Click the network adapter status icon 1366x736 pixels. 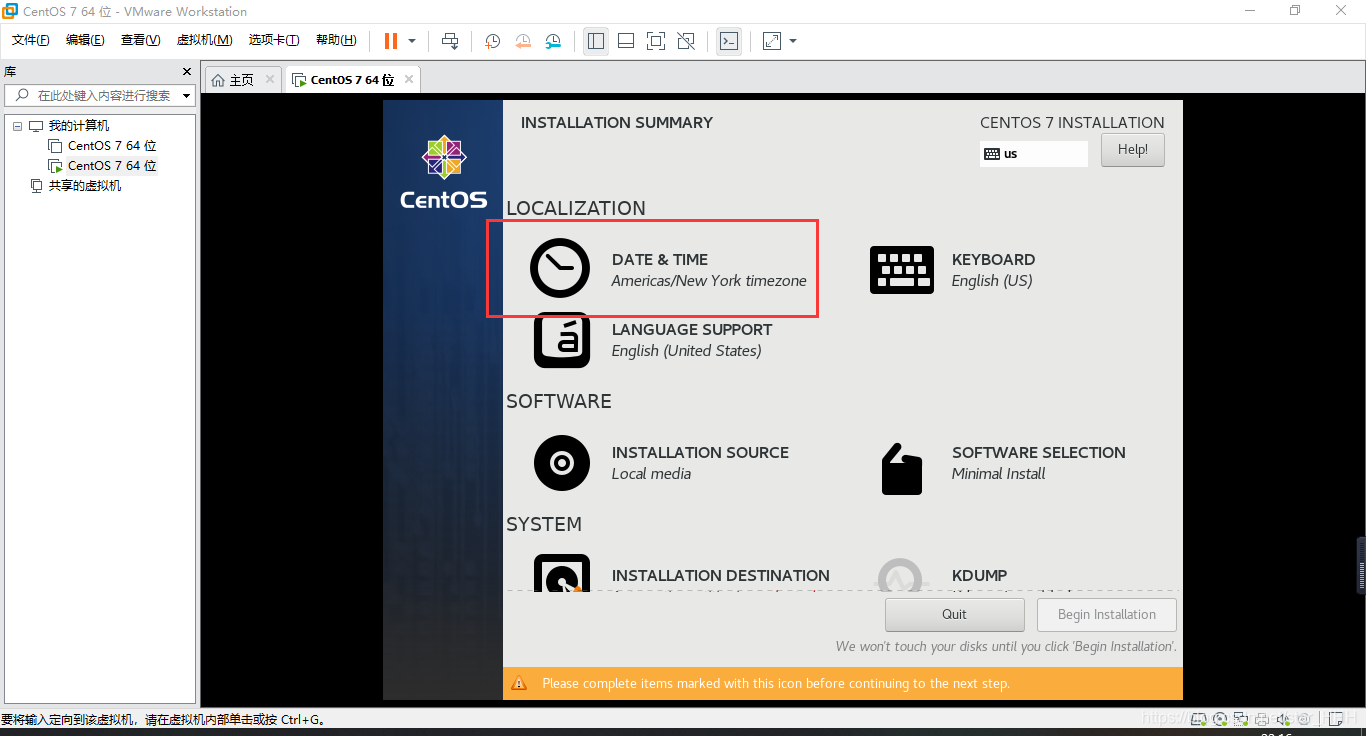1241,718
